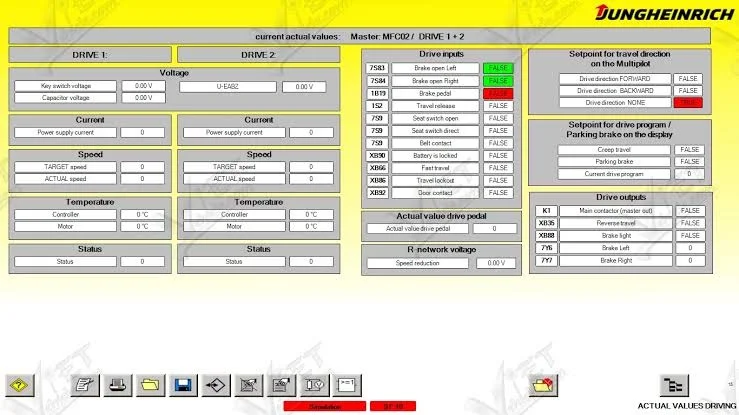Click the 'U-EABZ' label
Screen dimensions: 739x415
228,87
